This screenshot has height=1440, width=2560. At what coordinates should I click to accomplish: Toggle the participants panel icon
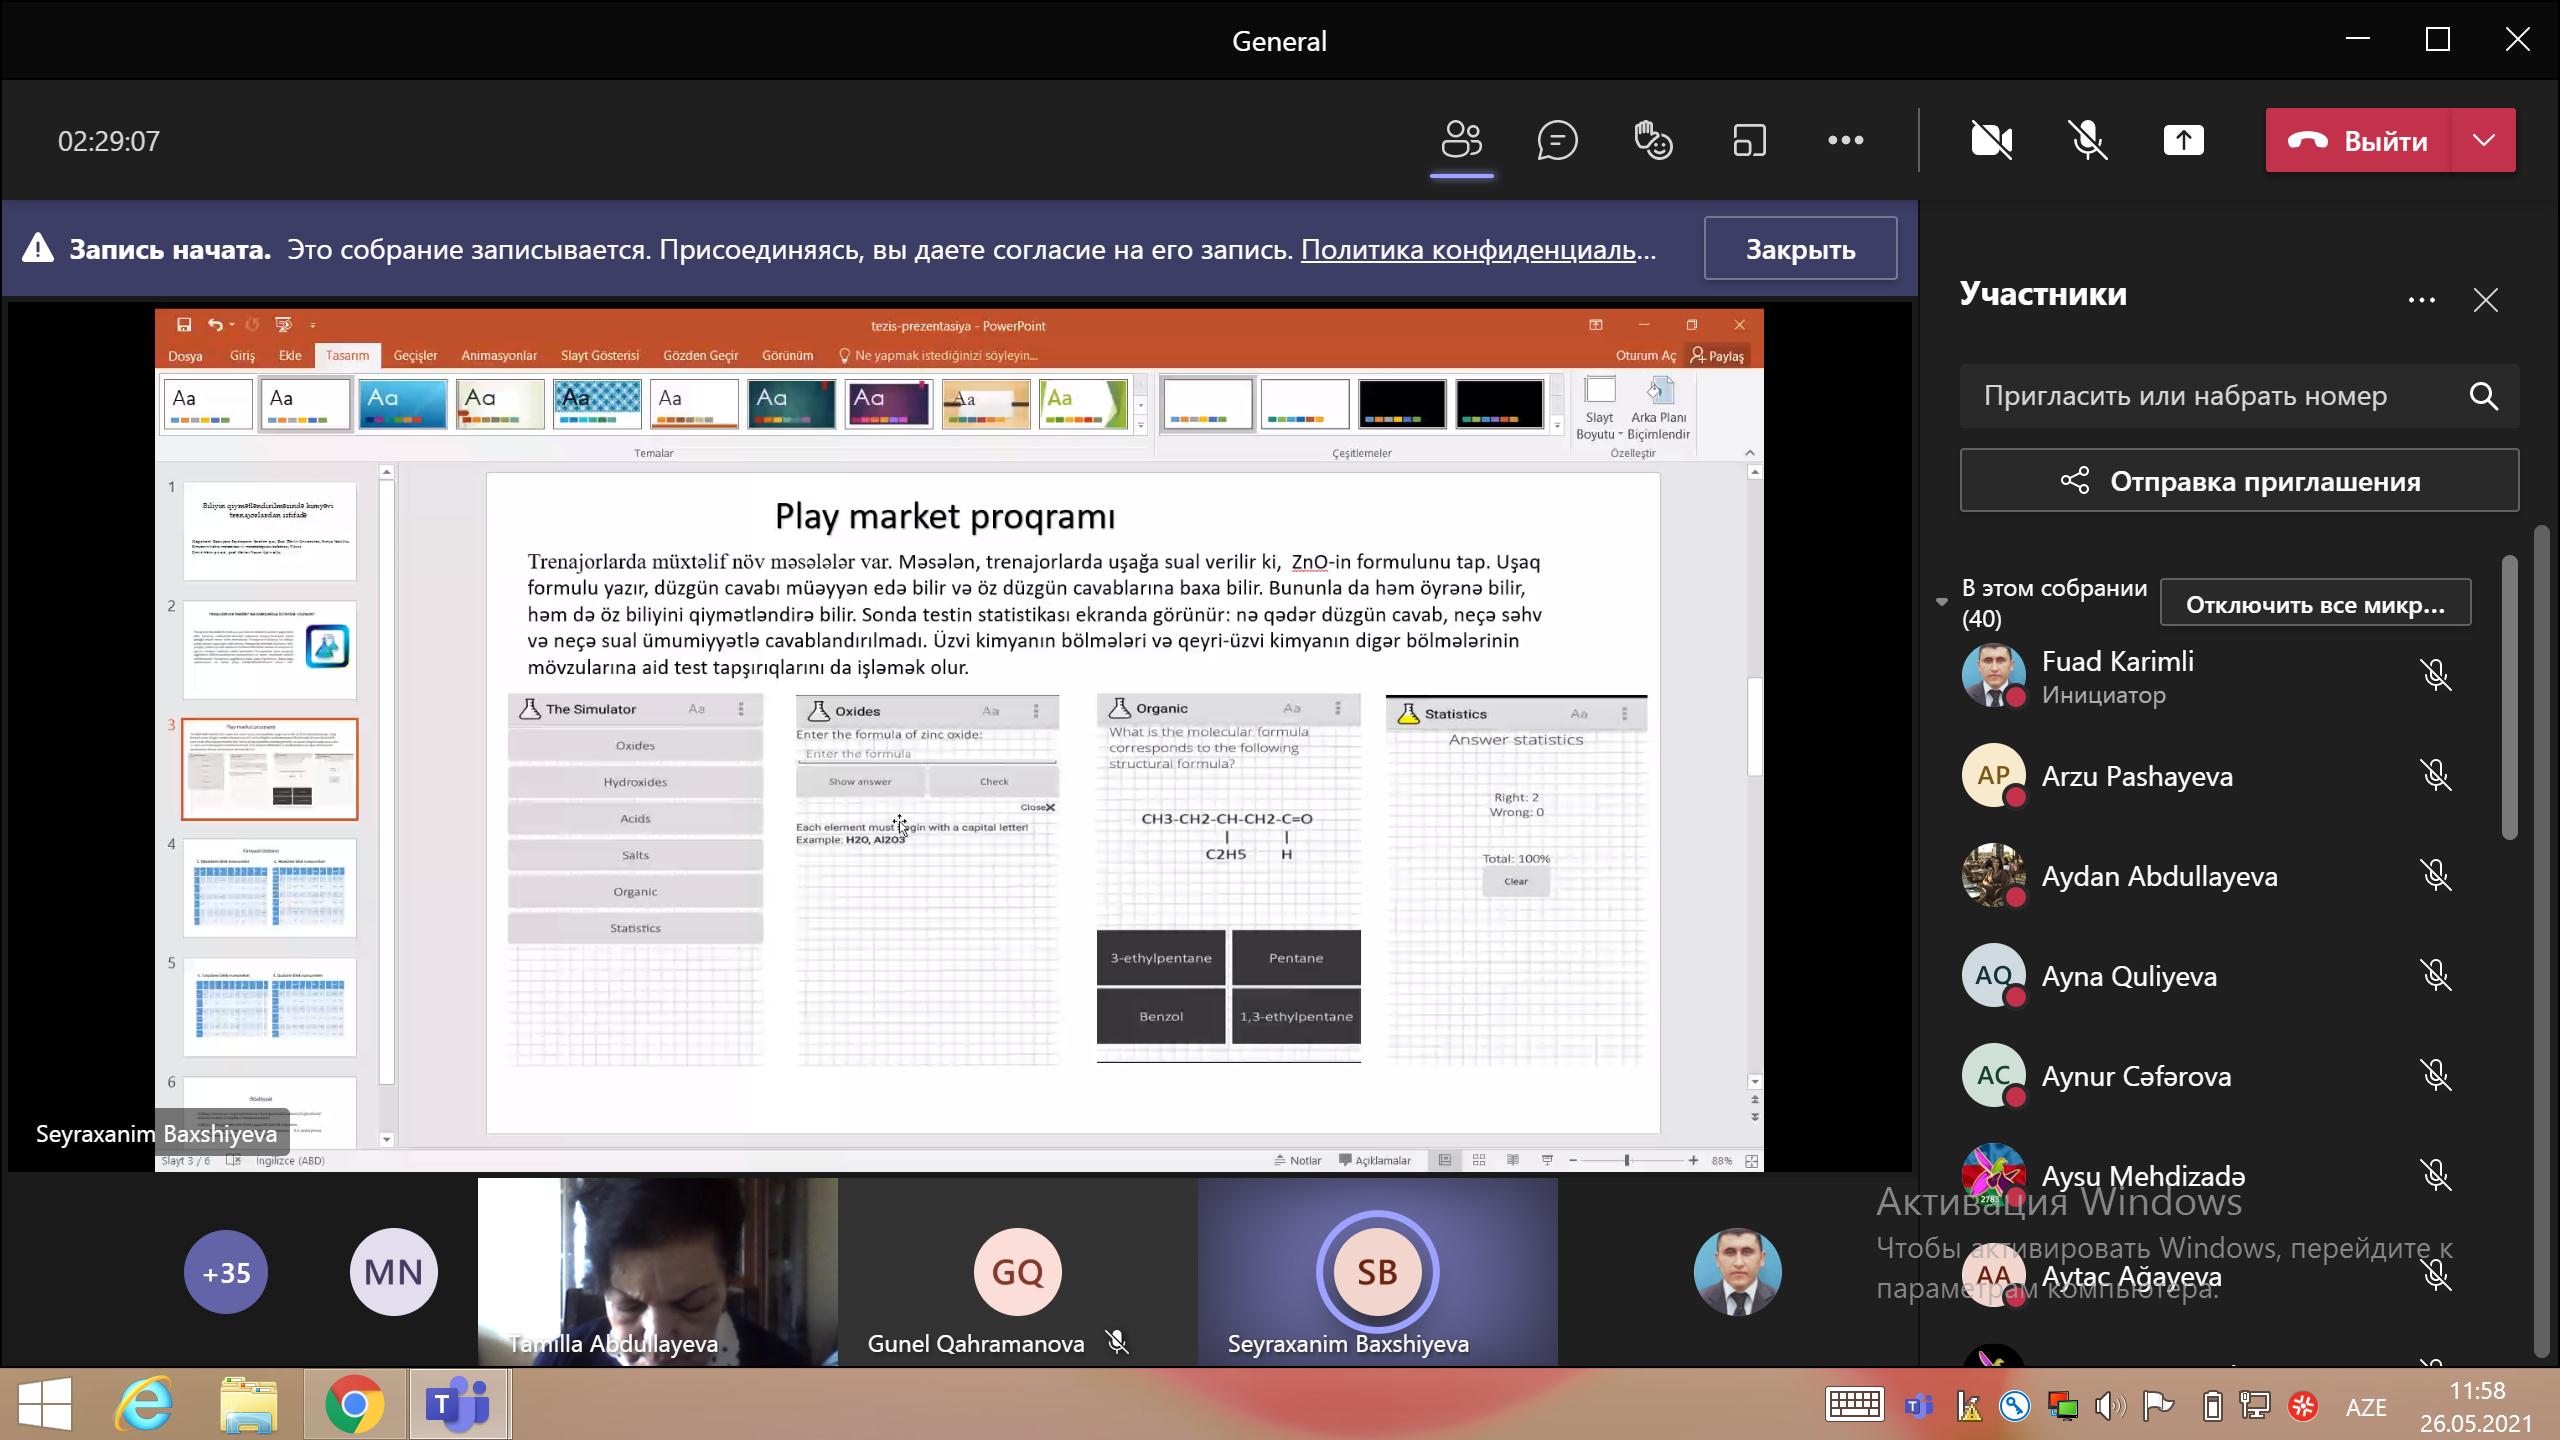pyautogui.click(x=1461, y=141)
